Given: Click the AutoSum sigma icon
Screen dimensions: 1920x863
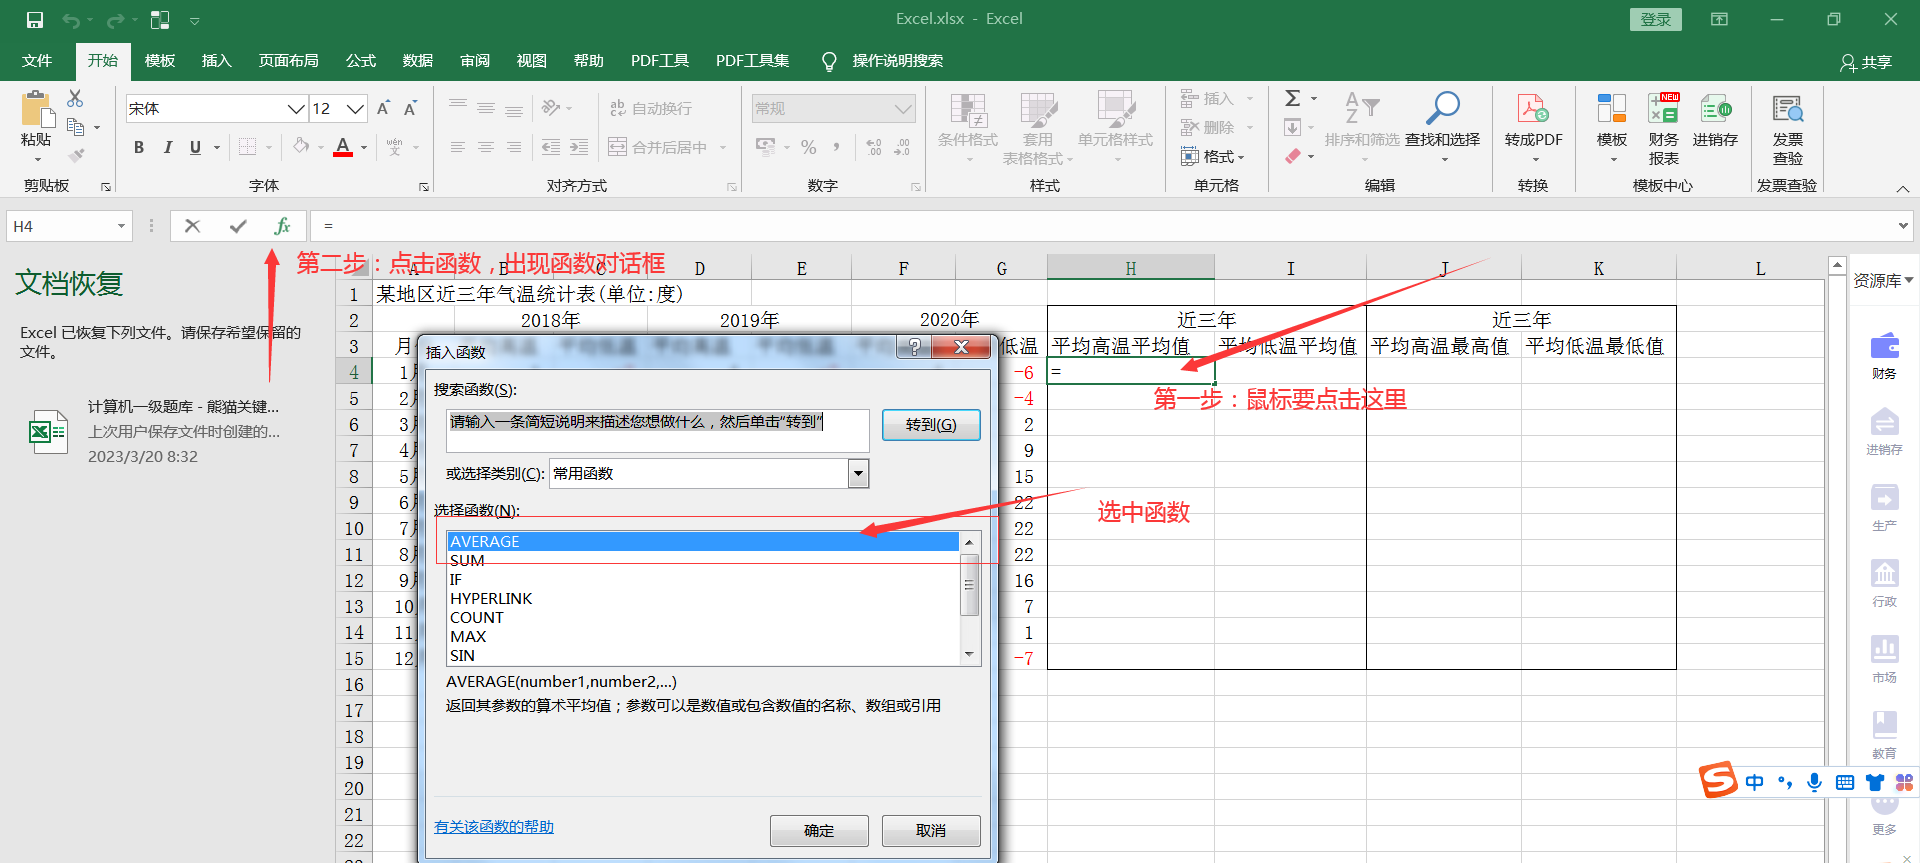Looking at the screenshot, I should tap(1293, 98).
